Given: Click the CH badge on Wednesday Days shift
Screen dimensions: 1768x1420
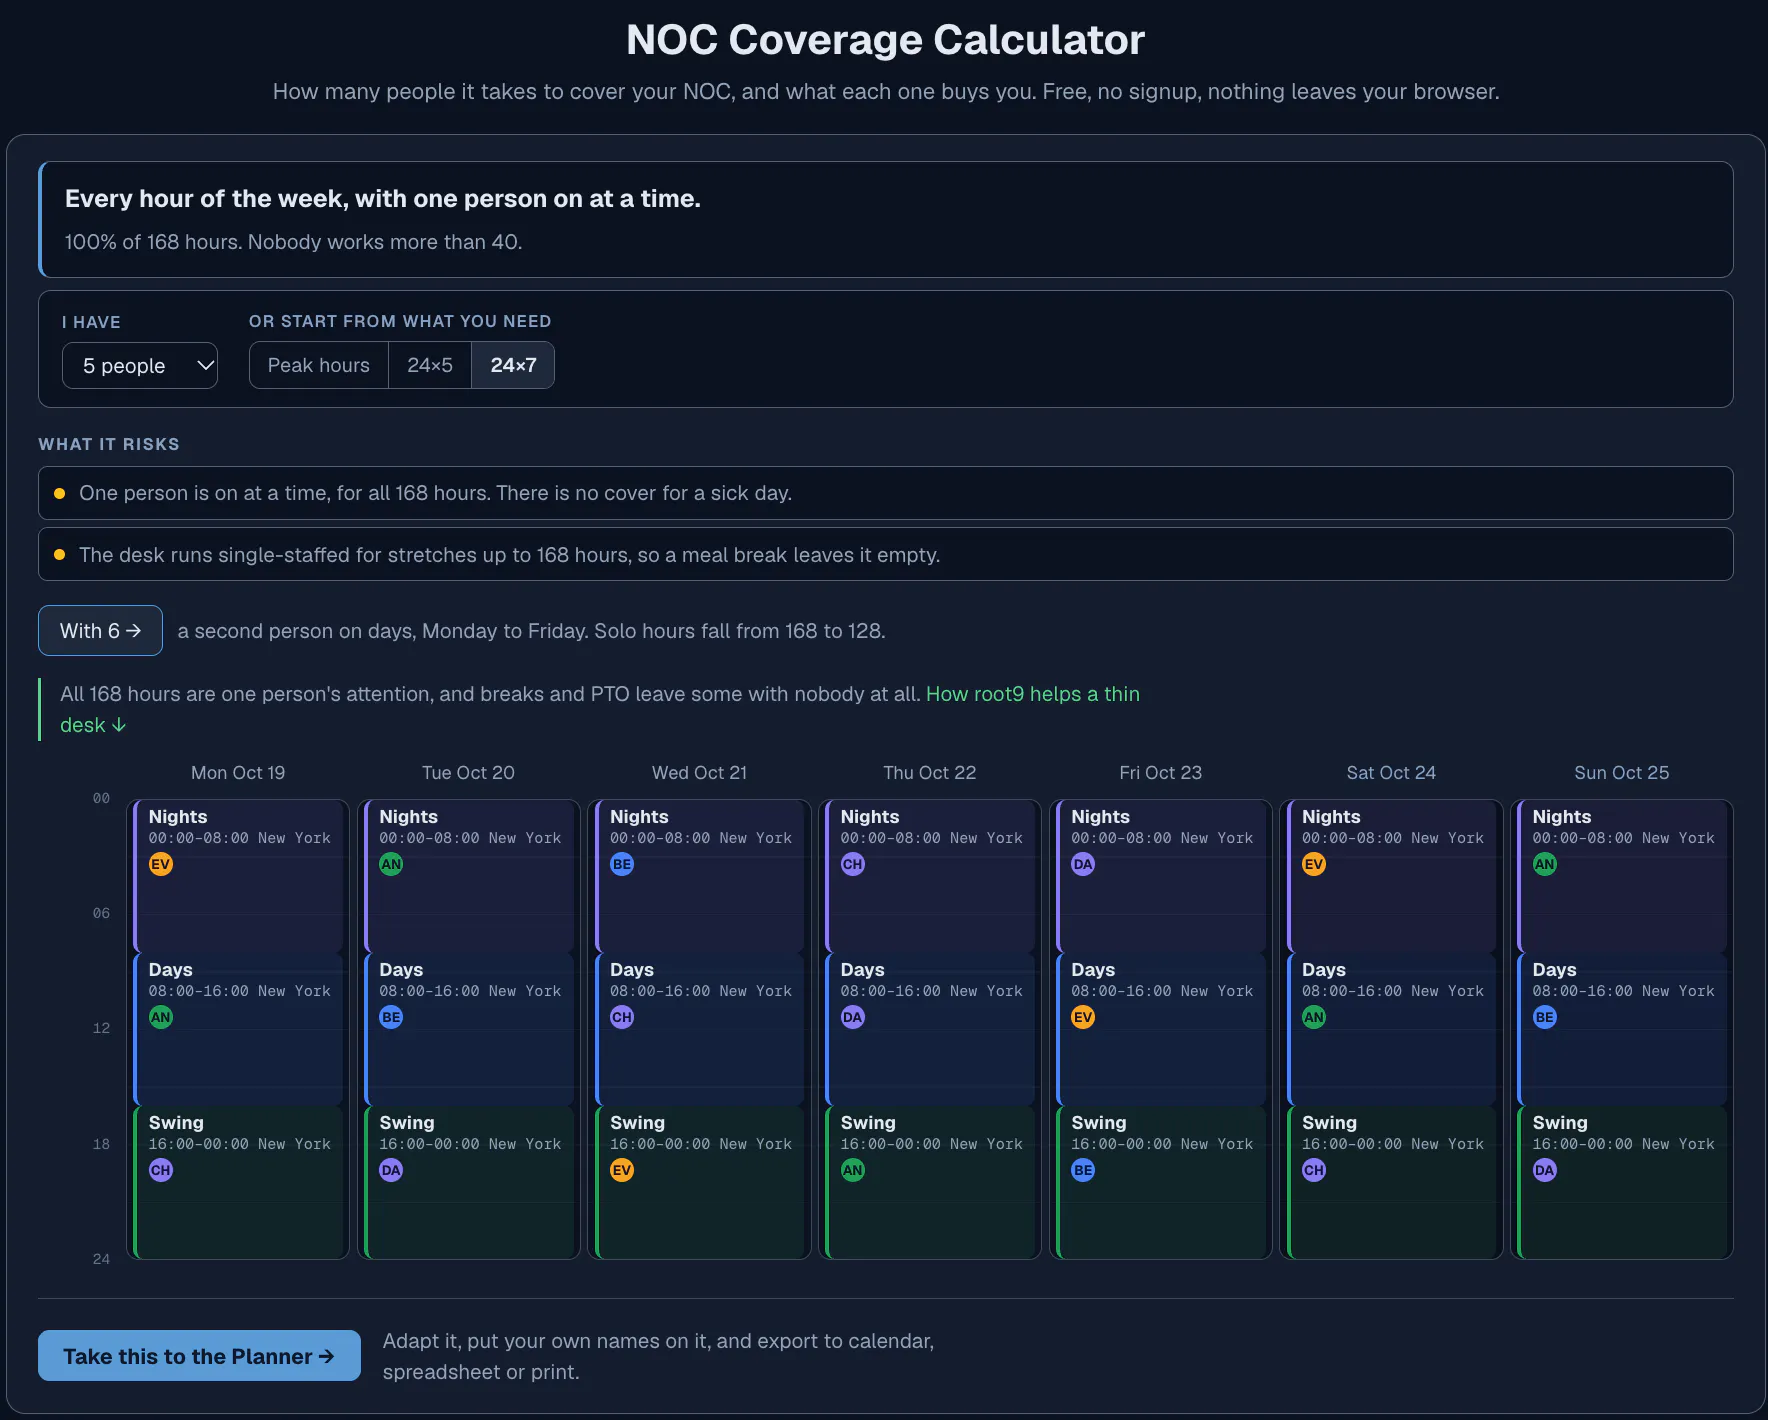Looking at the screenshot, I should 622,1017.
